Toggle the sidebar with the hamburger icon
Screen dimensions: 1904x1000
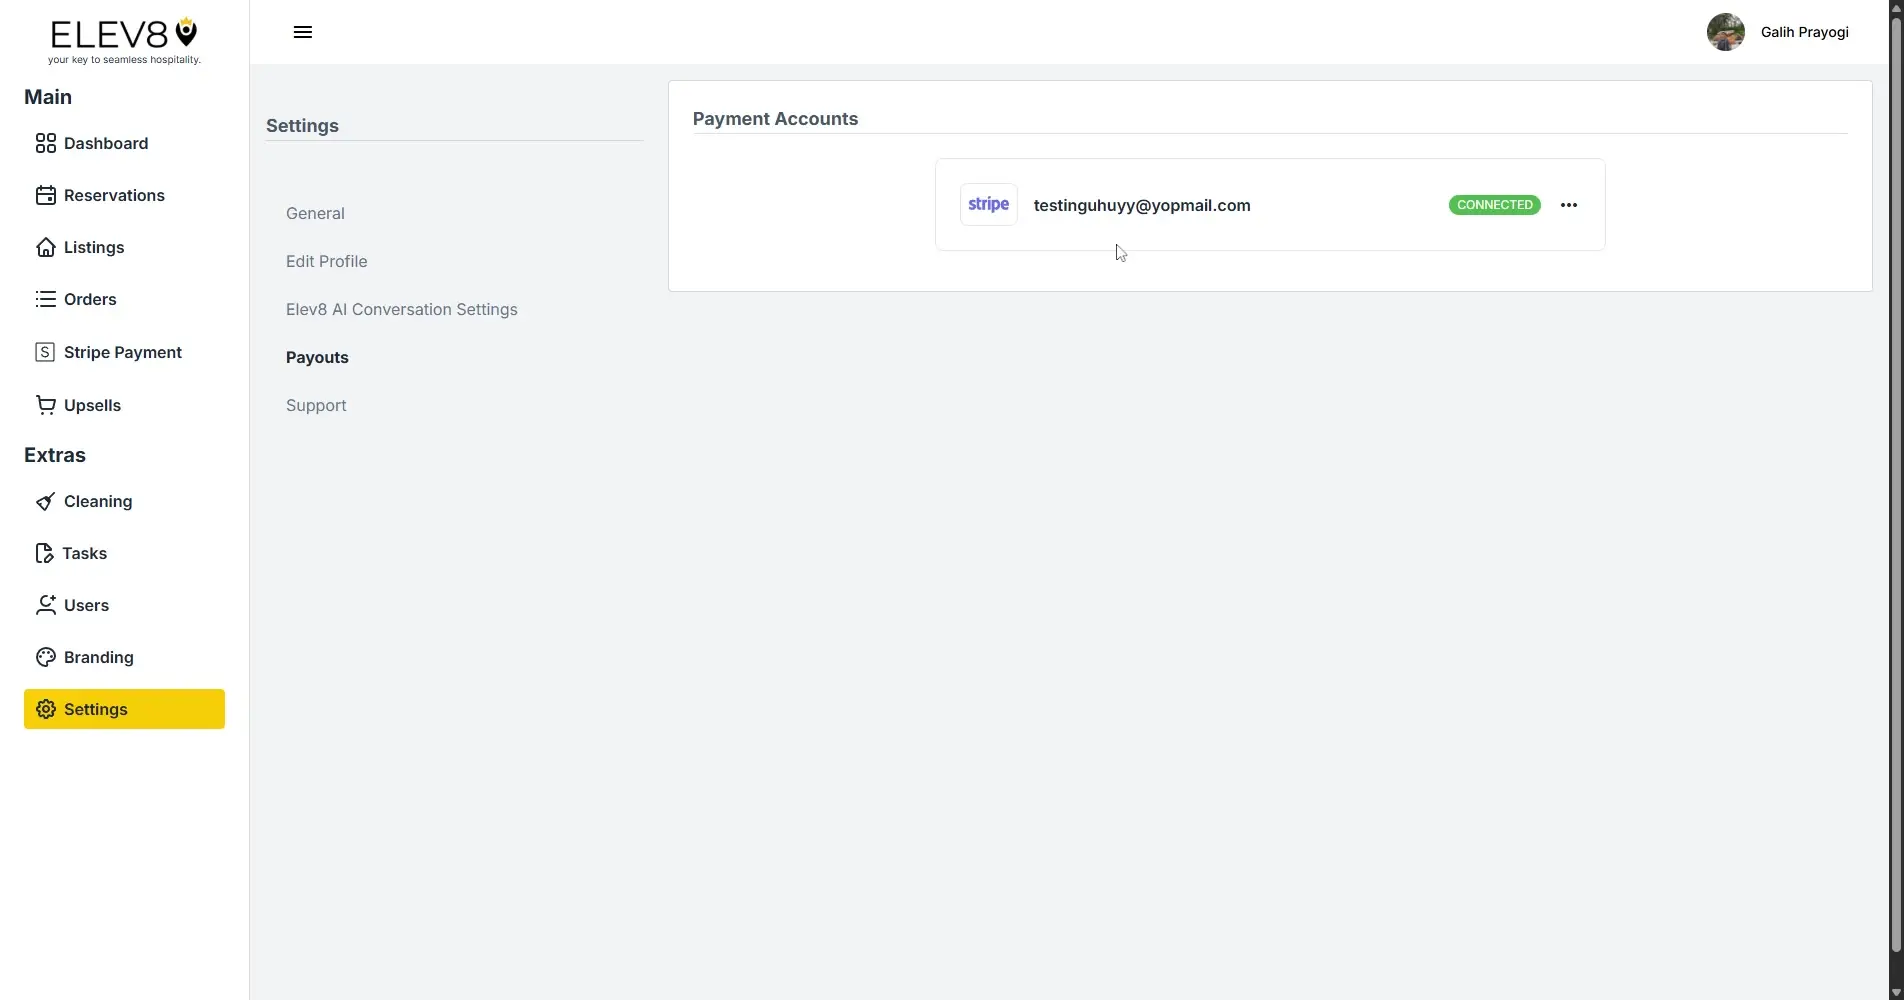pyautogui.click(x=302, y=31)
